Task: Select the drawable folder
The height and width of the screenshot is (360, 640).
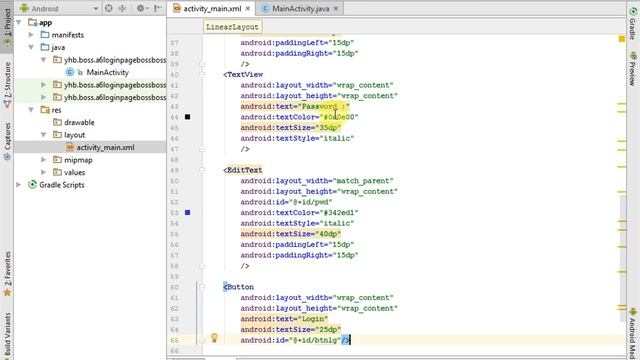Action: [x=79, y=122]
